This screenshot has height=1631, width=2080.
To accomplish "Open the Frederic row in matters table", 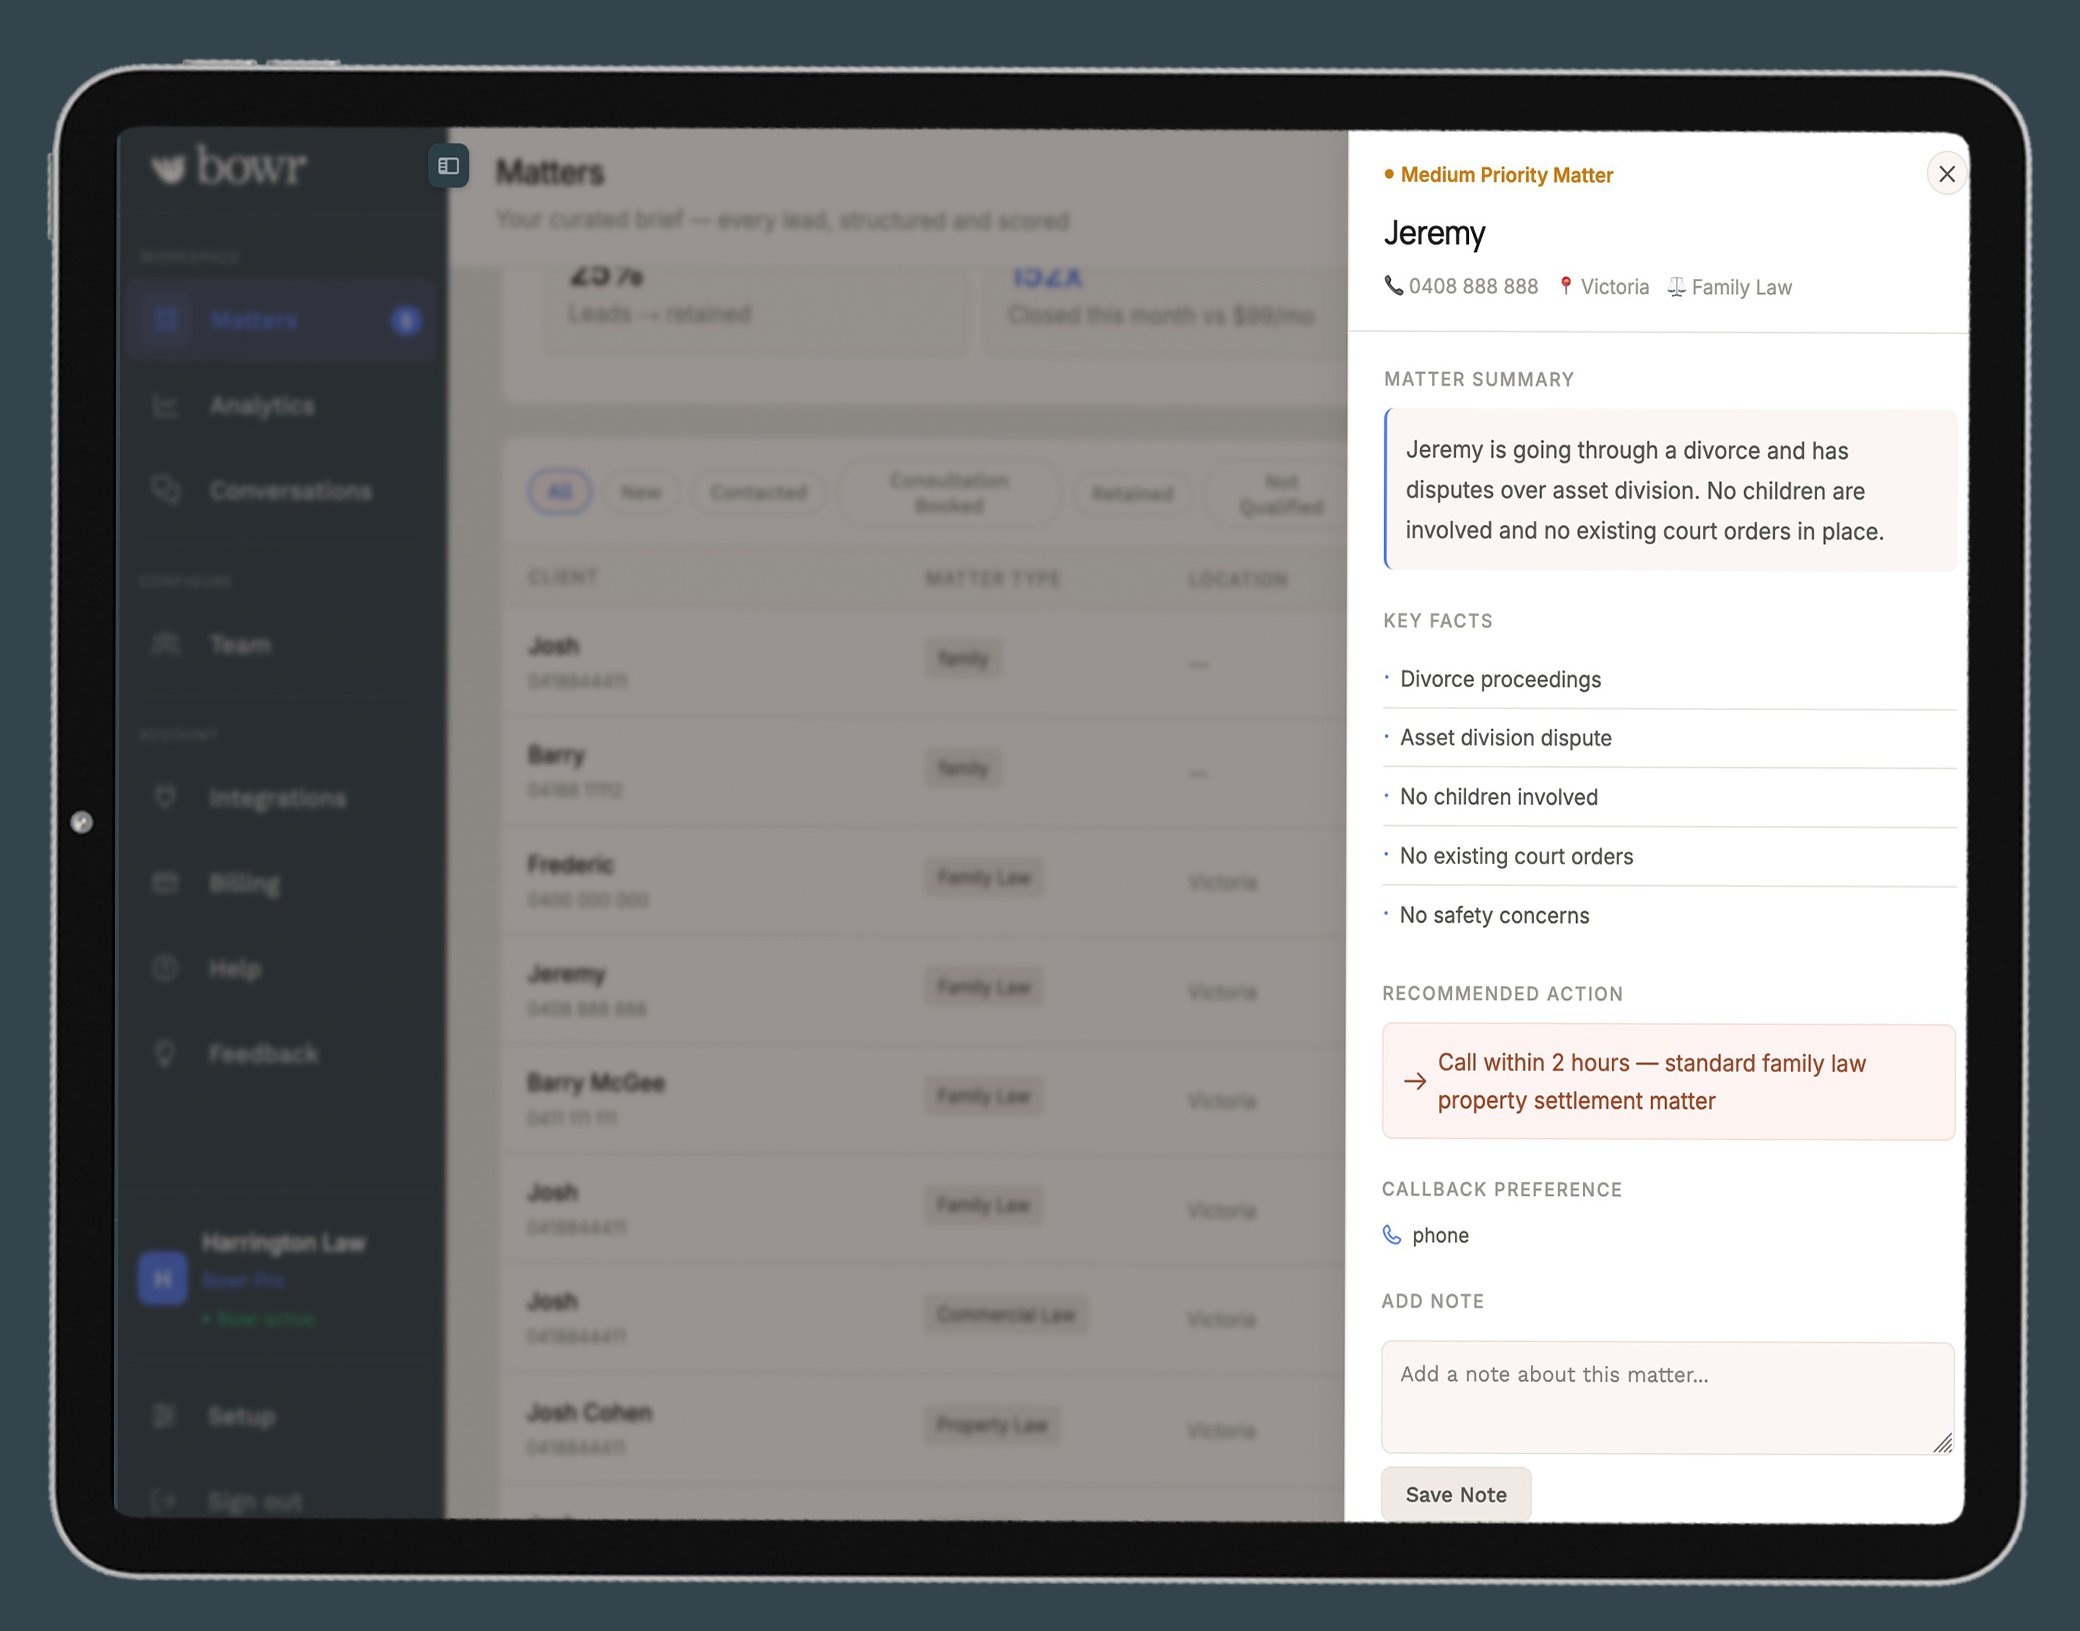I will [x=925, y=880].
